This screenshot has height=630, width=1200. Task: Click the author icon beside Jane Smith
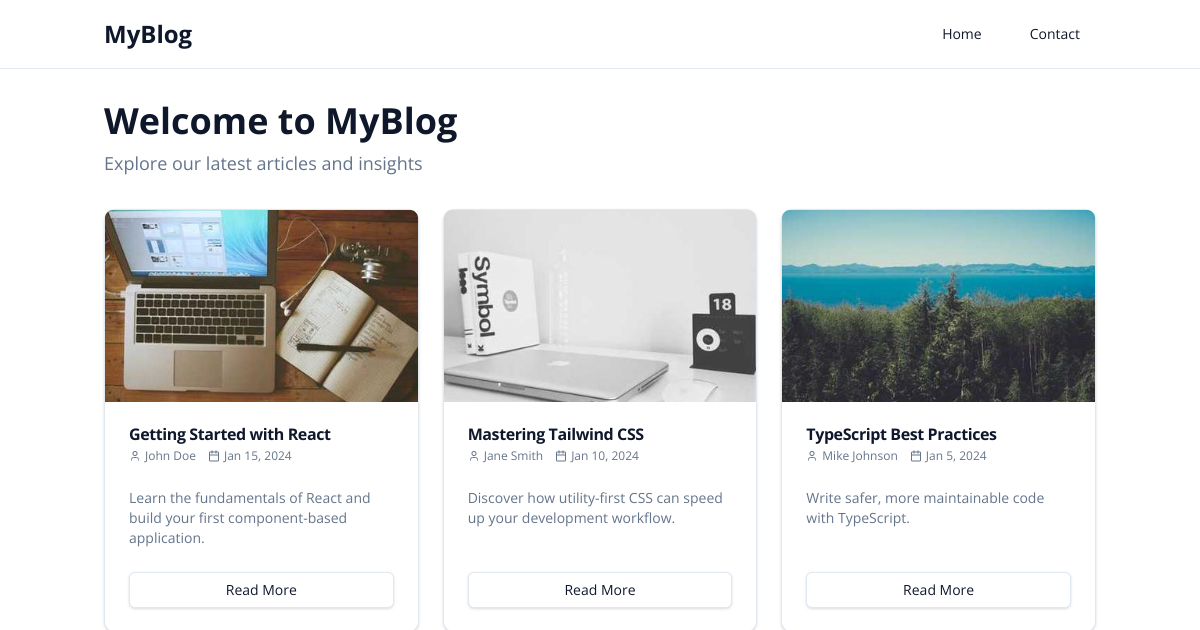474,456
